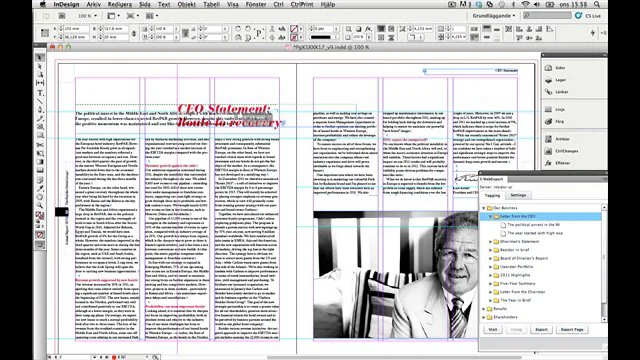The width and height of the screenshot is (640, 360).
Task: Select the Line tool
Action: click(40, 102)
